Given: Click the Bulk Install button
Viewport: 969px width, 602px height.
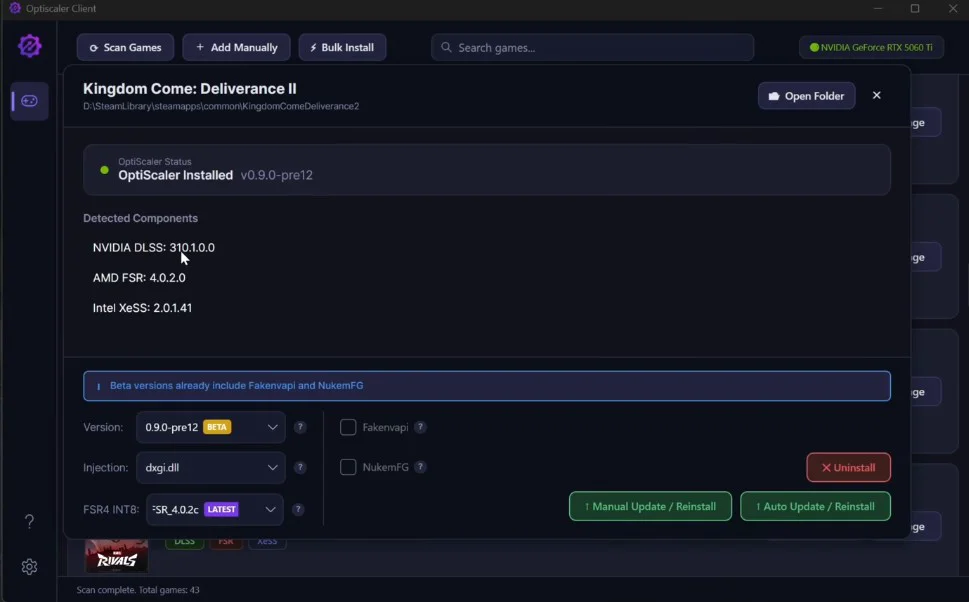Looking at the screenshot, I should 342,47.
